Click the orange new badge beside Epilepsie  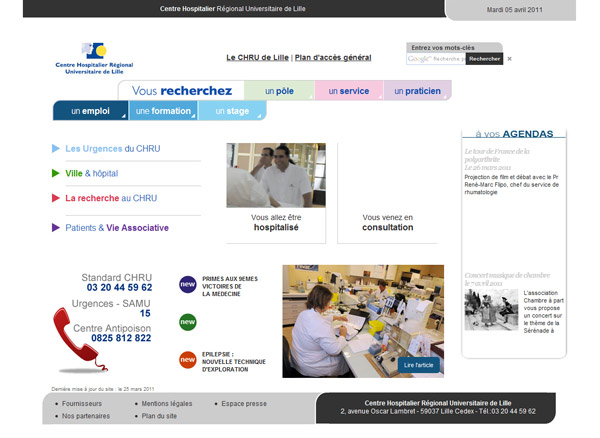187,360
